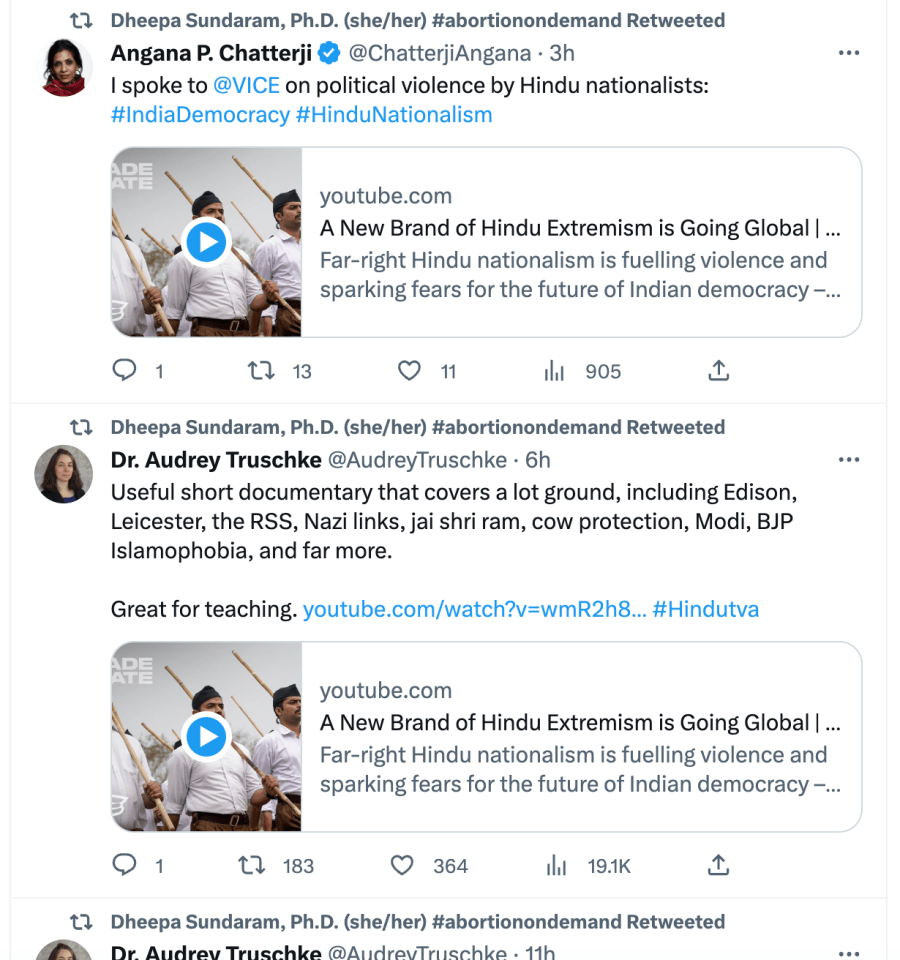This screenshot has height=960, width=900.
Task: Open the #IndiaDemocracy hashtag
Action: click(200, 114)
